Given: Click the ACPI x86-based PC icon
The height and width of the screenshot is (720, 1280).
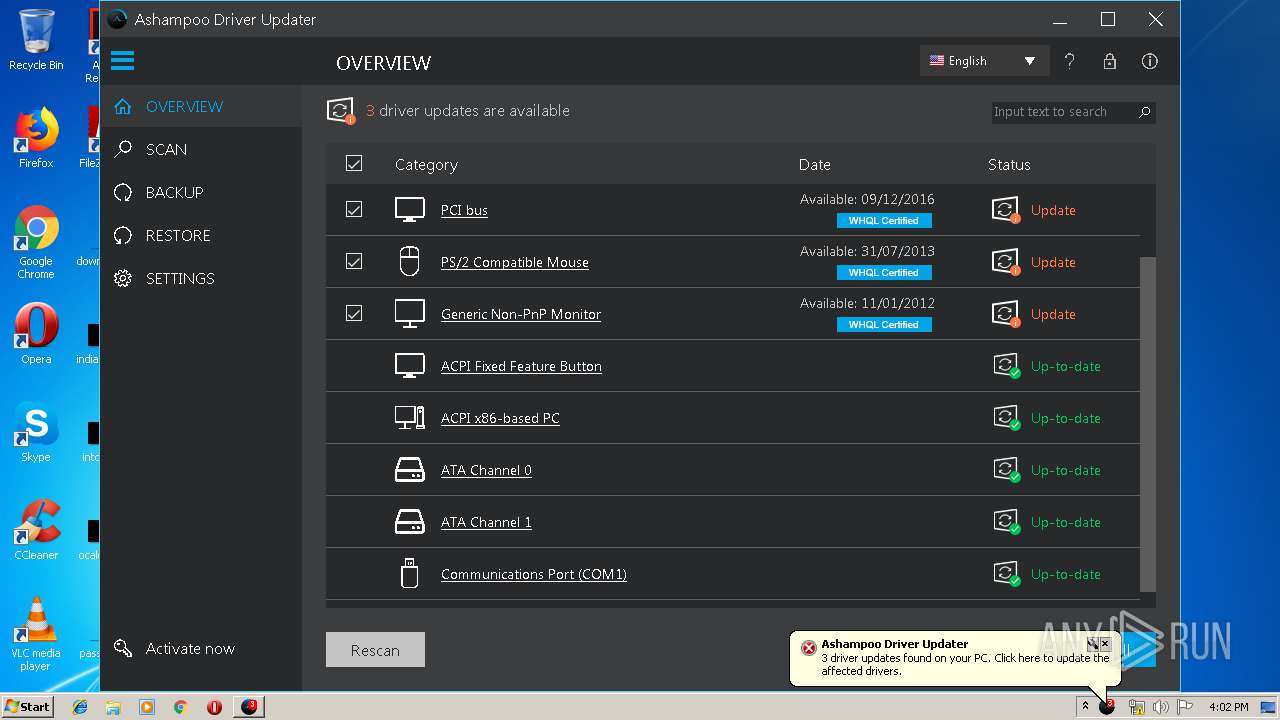Looking at the screenshot, I should [410, 418].
